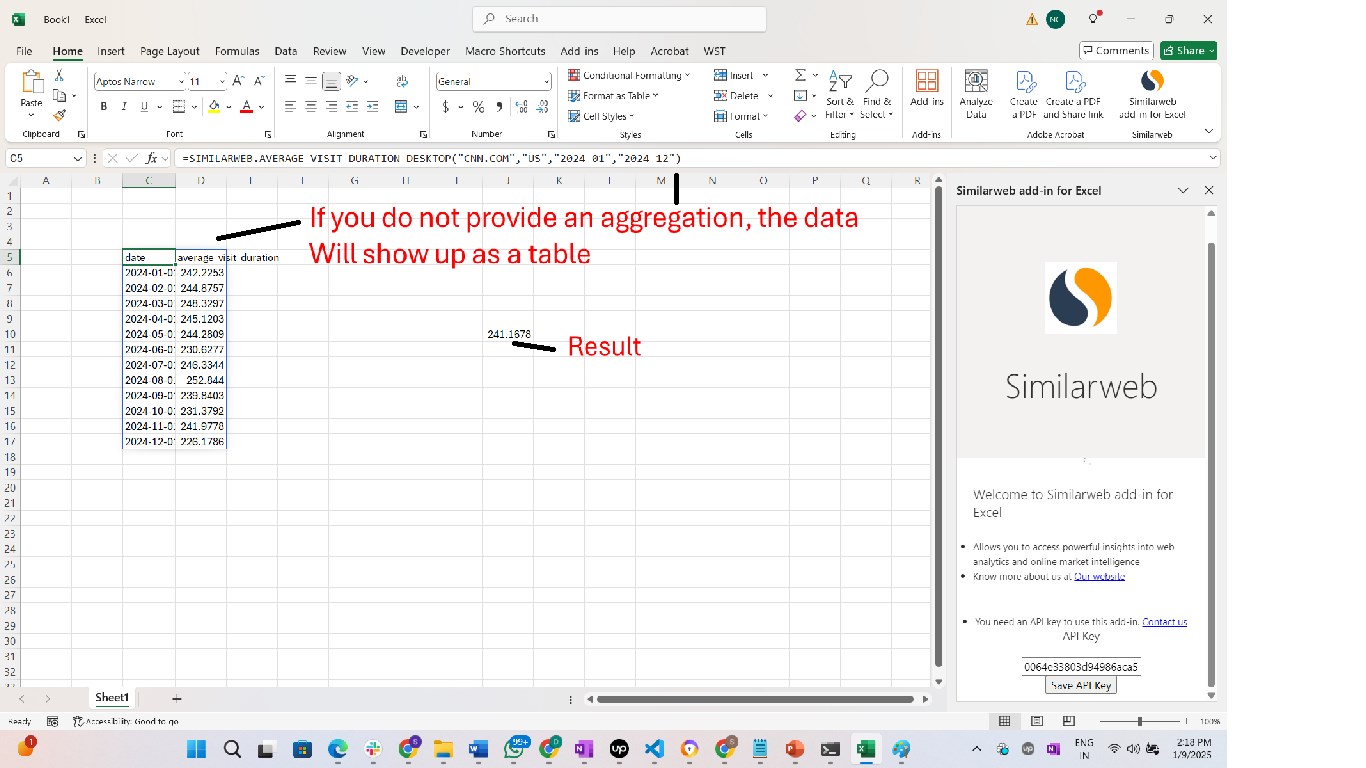Open the Developer ribbon tab
The width and height of the screenshot is (1366, 768).
click(x=425, y=51)
